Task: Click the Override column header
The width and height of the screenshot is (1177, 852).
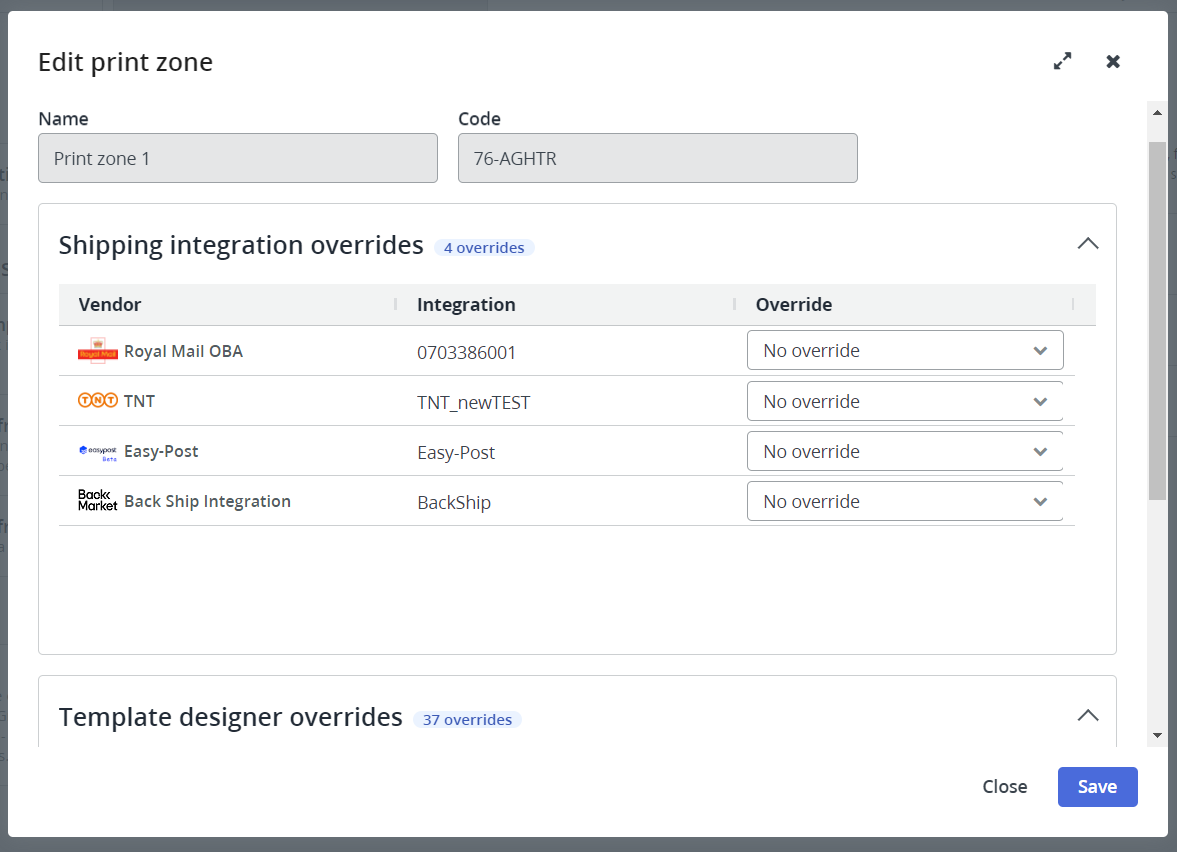Action: (793, 305)
